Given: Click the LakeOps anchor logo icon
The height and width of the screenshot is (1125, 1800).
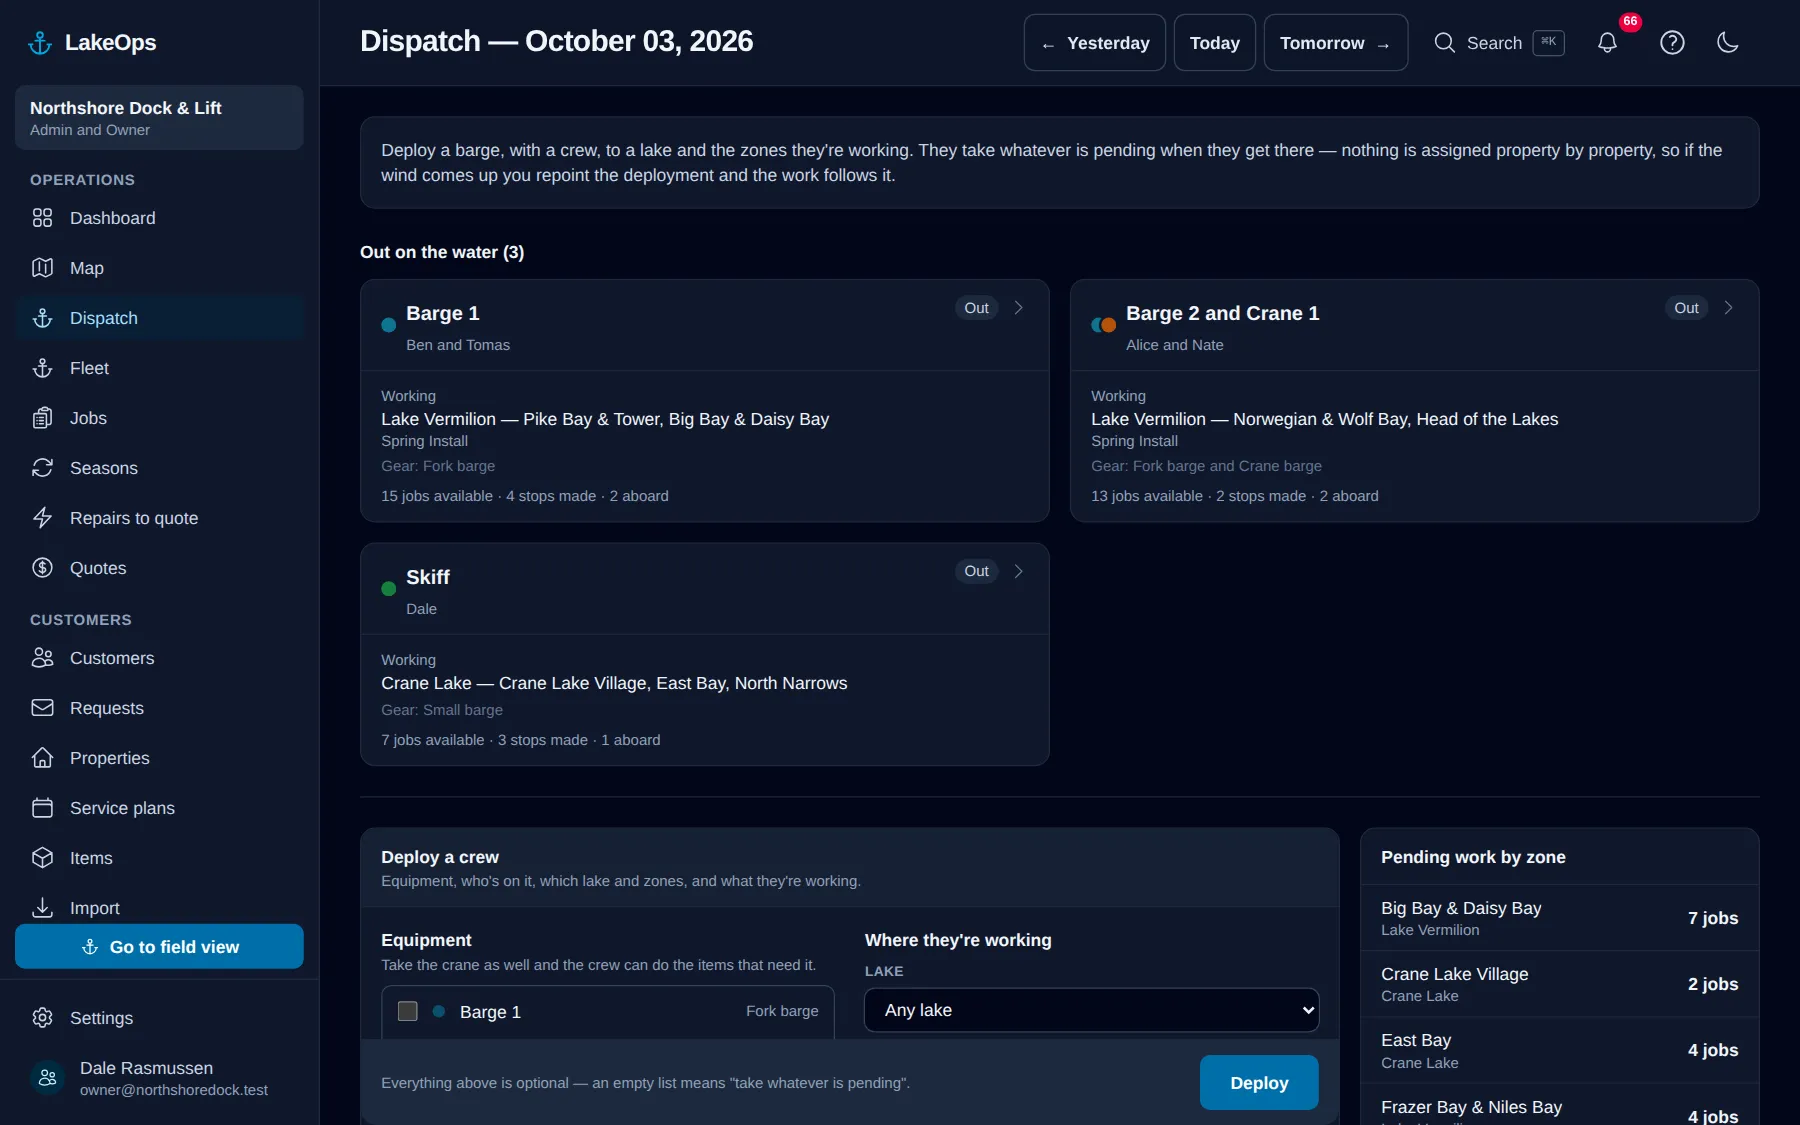Looking at the screenshot, I should 40,43.
